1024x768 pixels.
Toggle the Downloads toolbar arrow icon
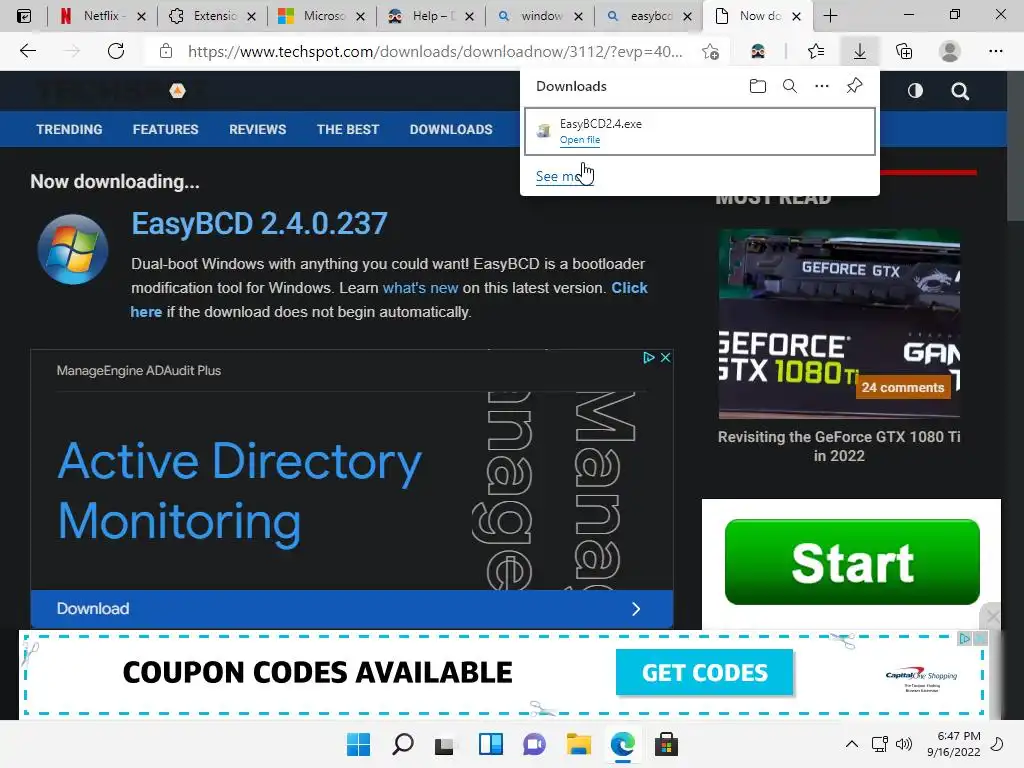pyautogui.click(x=859, y=51)
